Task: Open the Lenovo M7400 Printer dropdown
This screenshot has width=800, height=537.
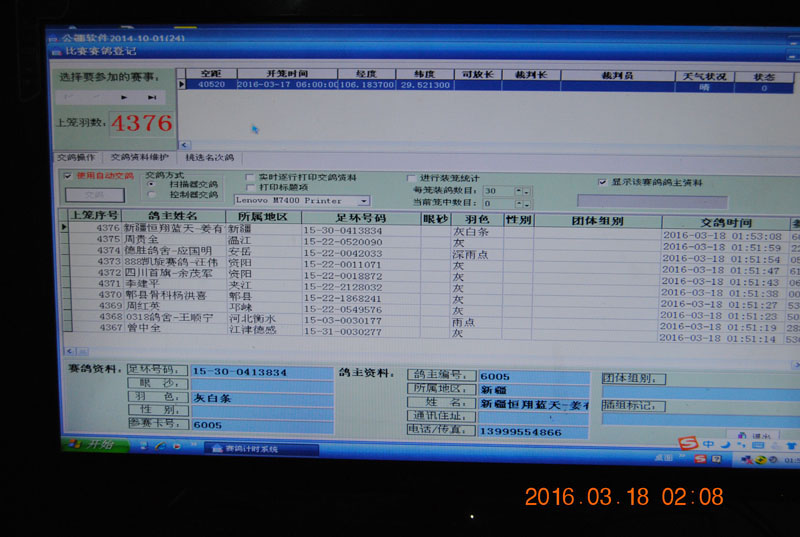Action: click(x=363, y=201)
